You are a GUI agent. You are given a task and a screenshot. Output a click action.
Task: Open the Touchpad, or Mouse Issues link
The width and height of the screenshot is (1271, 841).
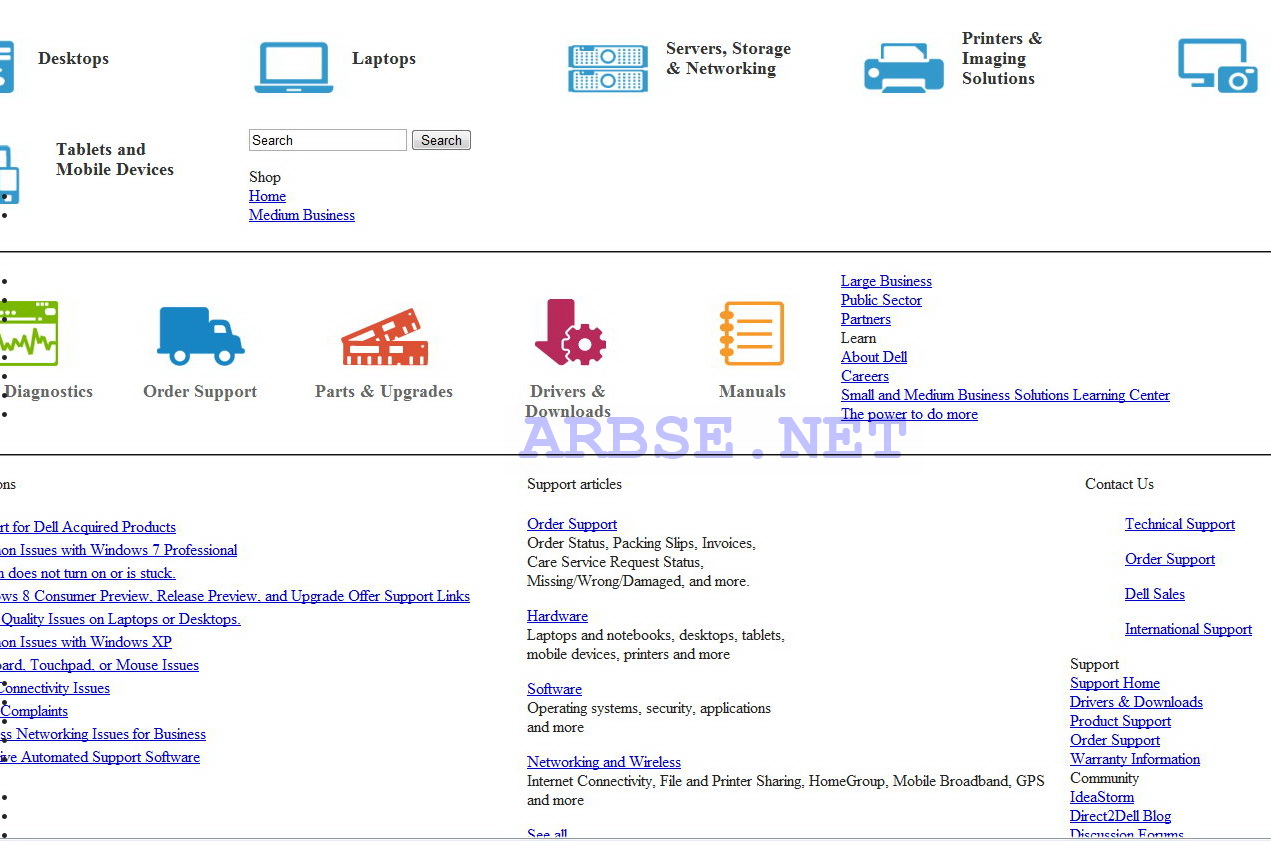[100, 665]
